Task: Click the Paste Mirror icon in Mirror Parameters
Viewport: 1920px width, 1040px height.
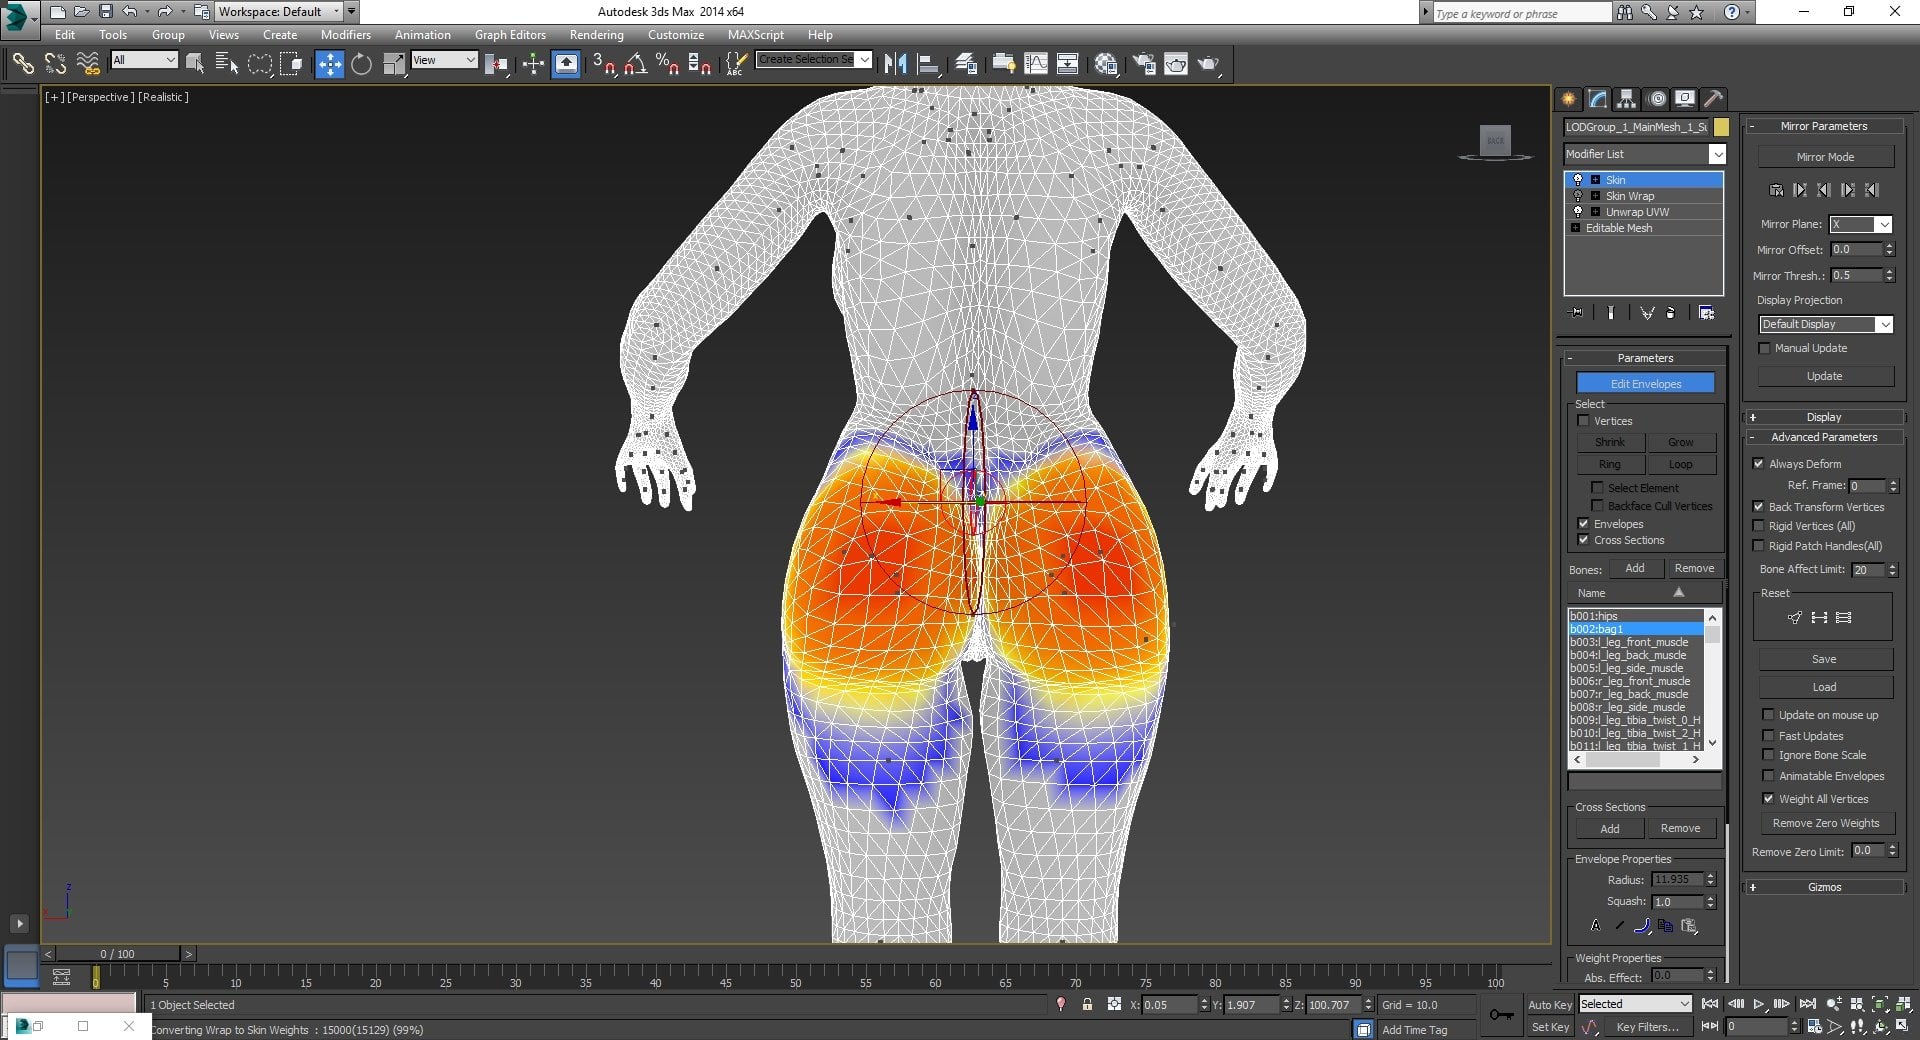Action: pos(1777,190)
